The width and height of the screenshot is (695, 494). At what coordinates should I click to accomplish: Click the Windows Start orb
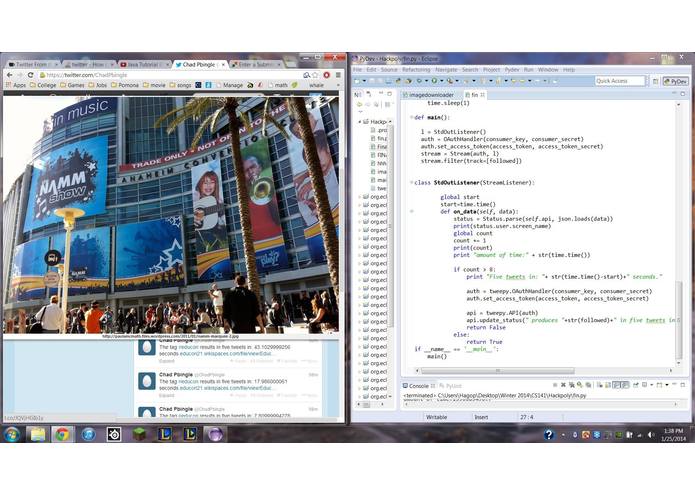[11, 434]
